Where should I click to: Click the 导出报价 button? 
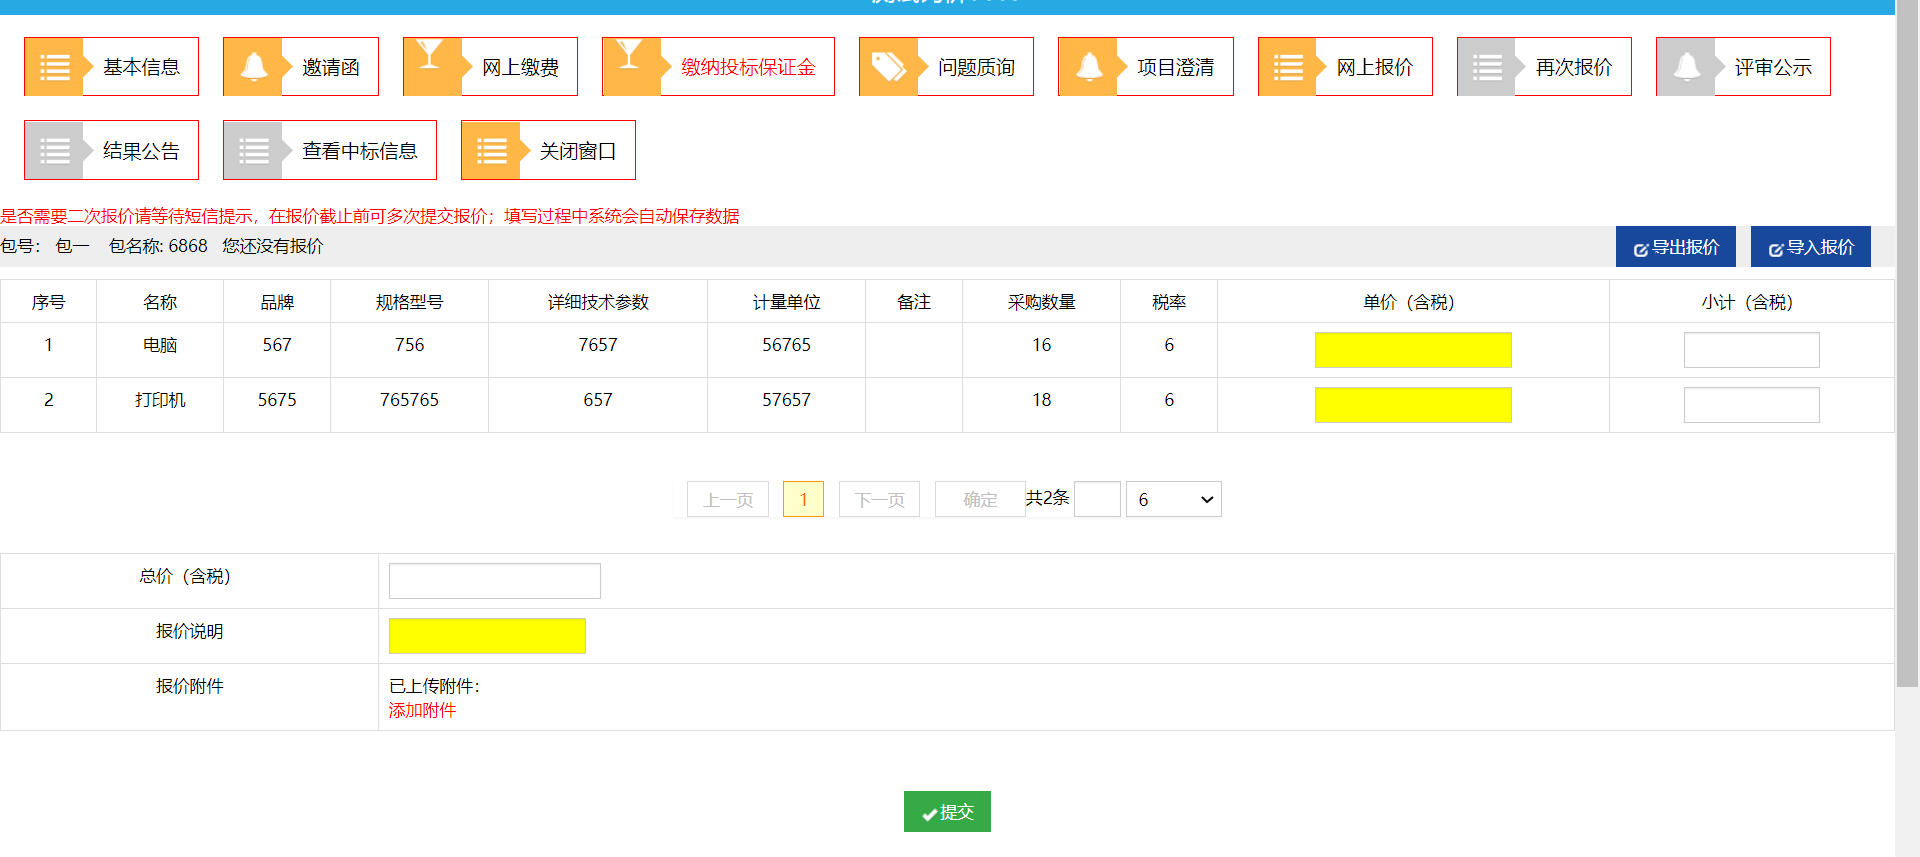click(x=1675, y=247)
